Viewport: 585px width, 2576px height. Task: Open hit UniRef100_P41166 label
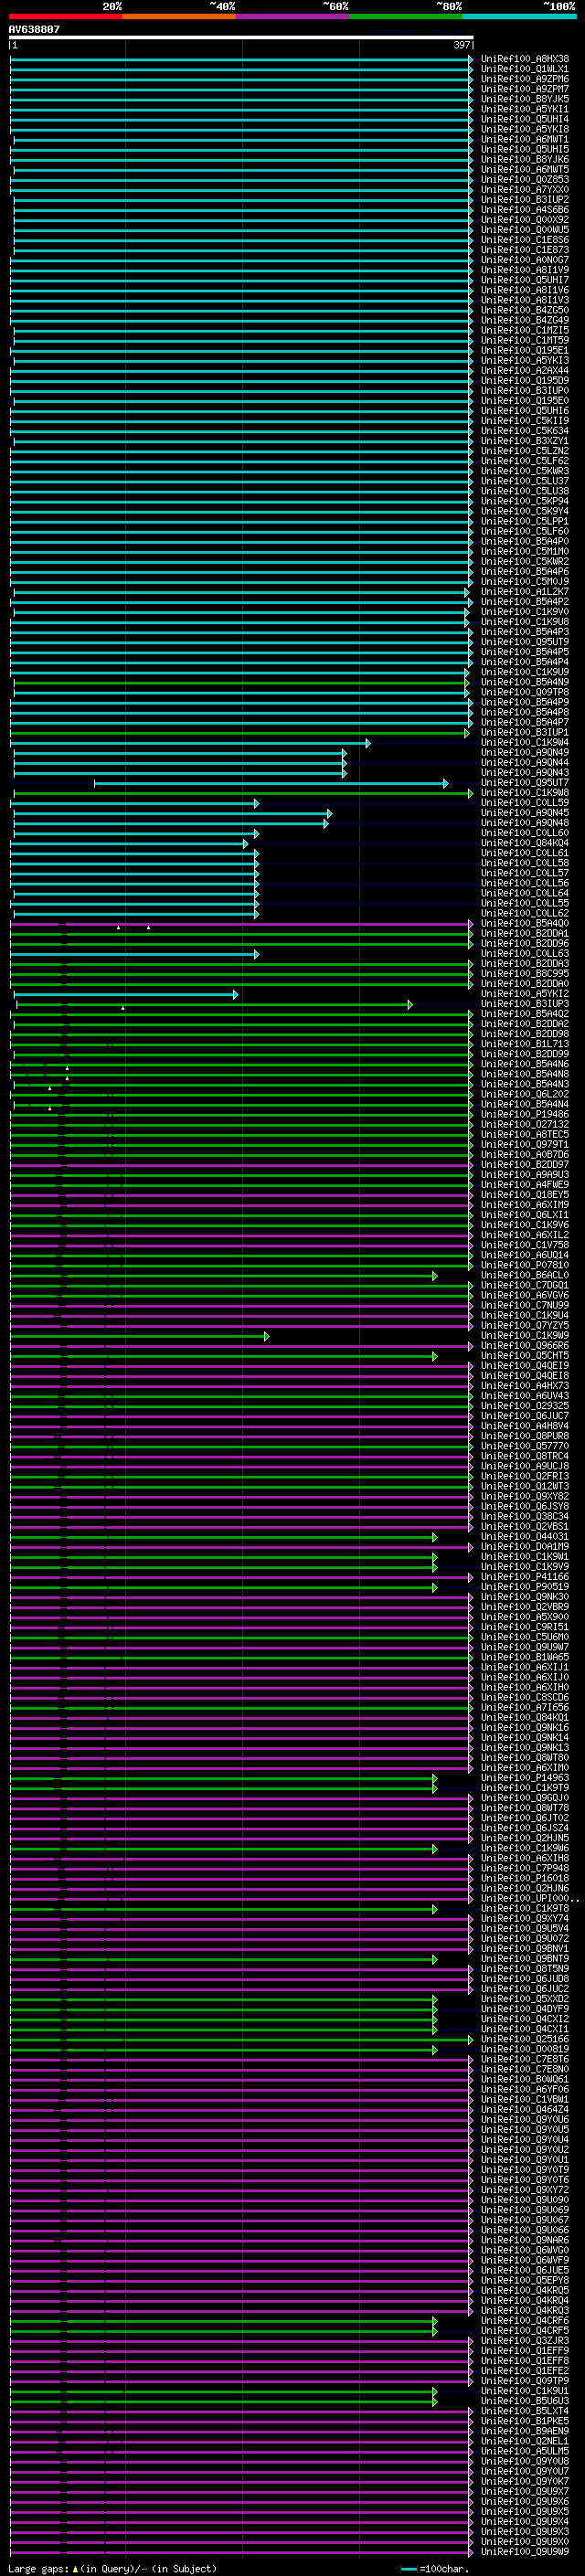click(525, 1577)
